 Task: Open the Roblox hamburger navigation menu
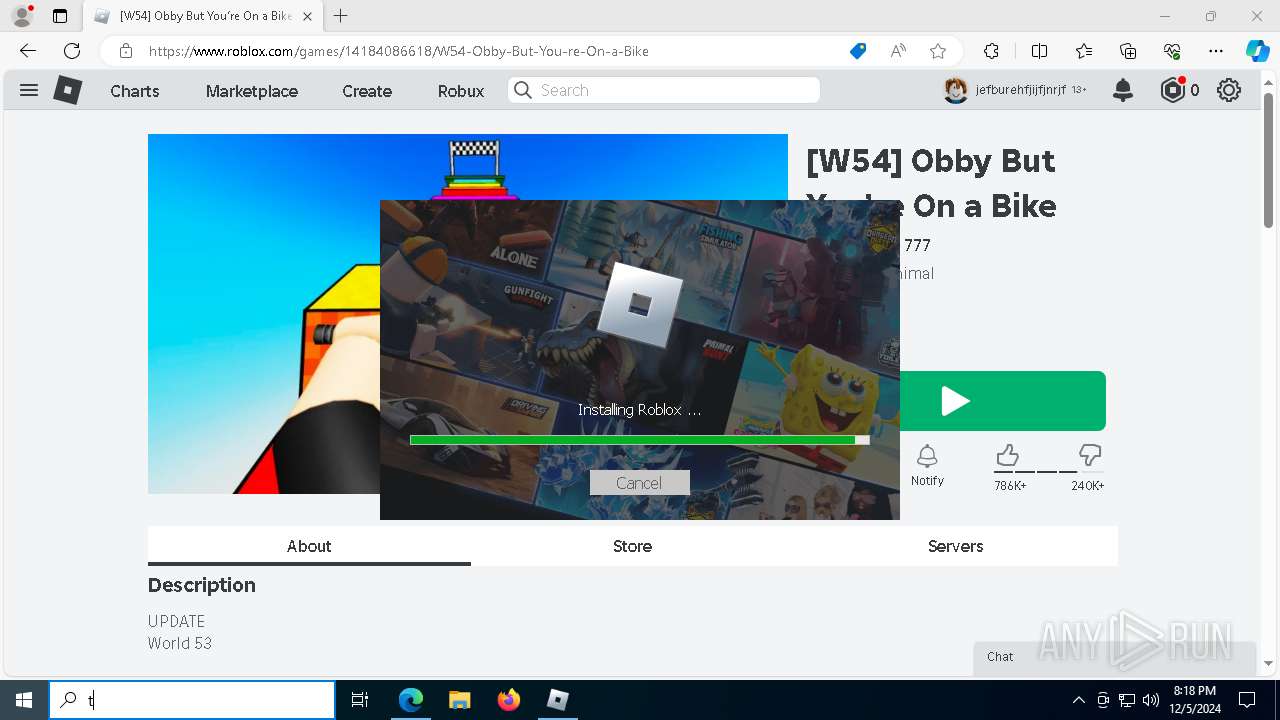tap(29, 90)
